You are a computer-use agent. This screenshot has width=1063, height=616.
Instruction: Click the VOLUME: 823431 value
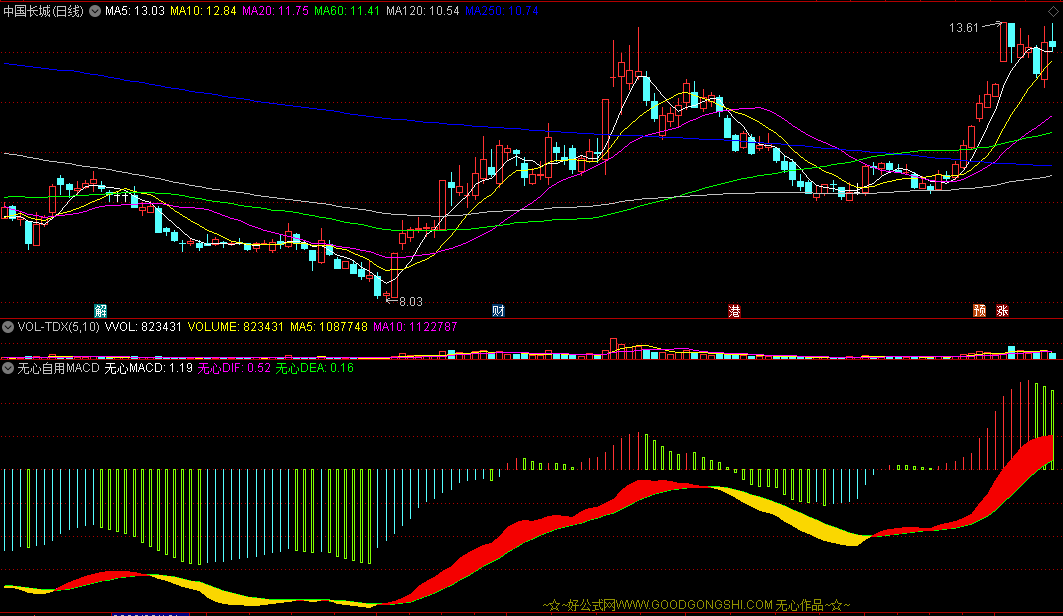(235, 327)
